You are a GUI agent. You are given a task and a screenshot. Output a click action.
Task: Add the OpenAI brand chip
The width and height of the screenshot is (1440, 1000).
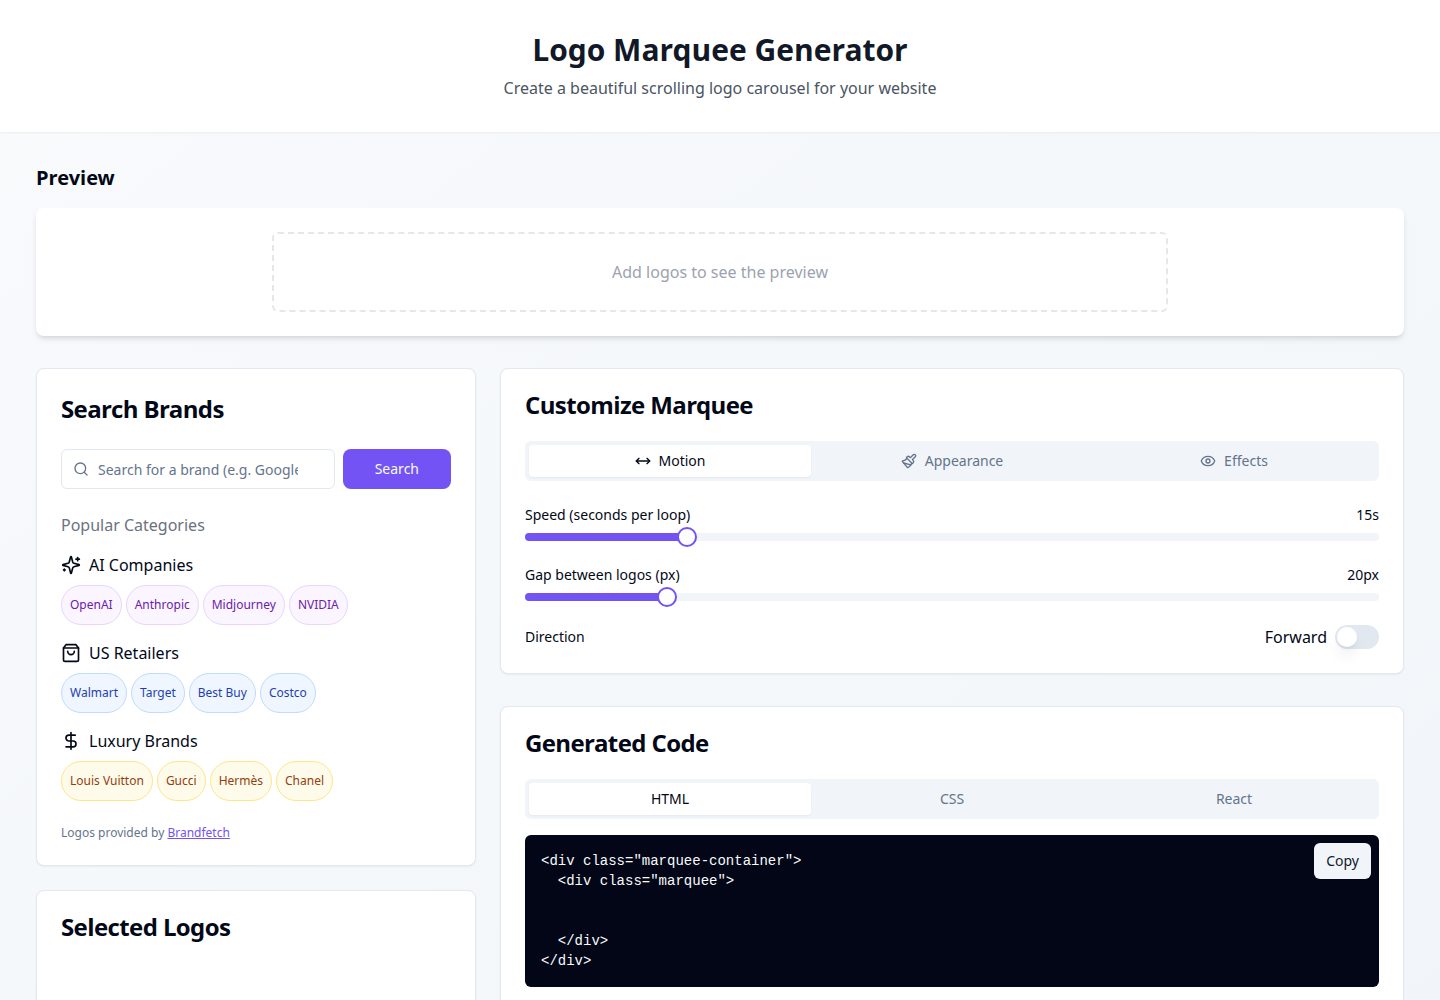coord(91,605)
